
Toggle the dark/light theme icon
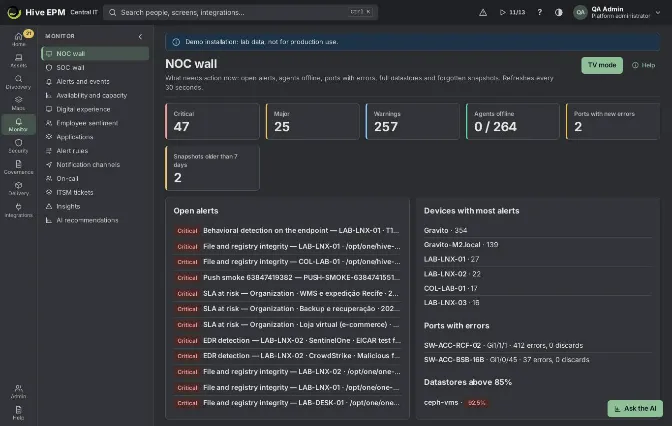pos(558,12)
